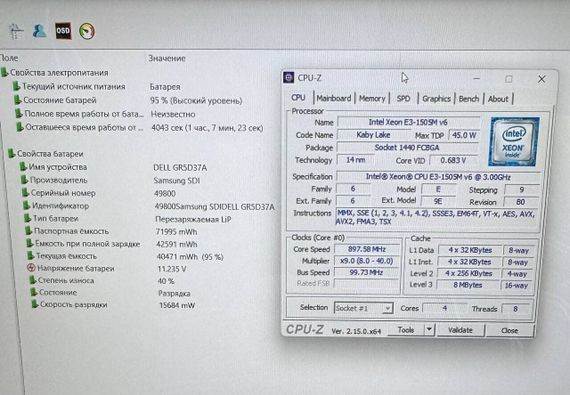The image size is (570, 395).
Task: Expand the Tools dropdown arrow
Action: click(429, 330)
